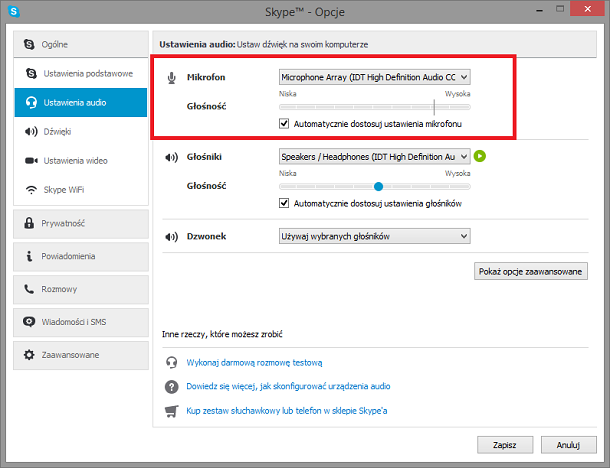
Task: Click the Skype logo in title bar
Action: pos(14,11)
